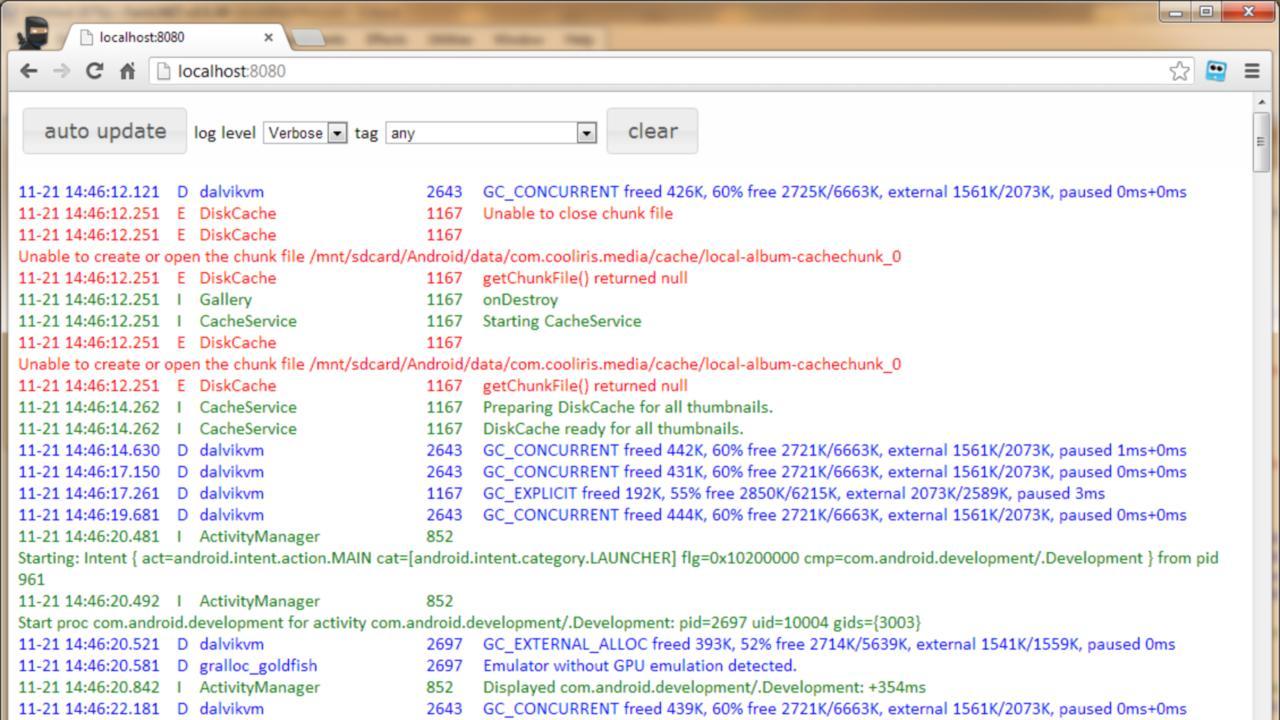Expand the log level Verbose dropdown
1280x720 pixels.
click(305, 133)
